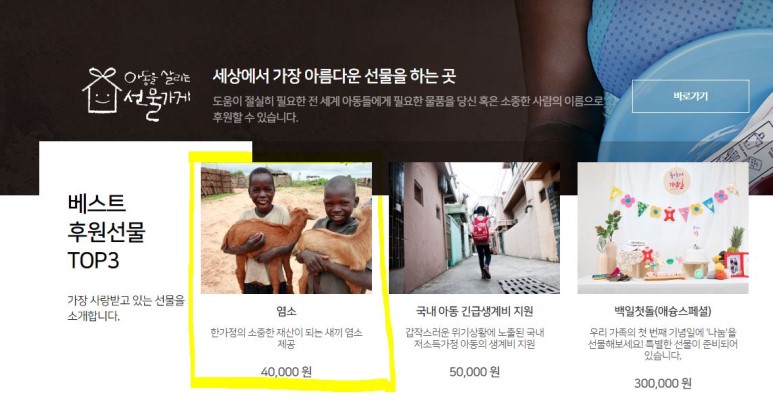Click the 40,000 원 price
This screenshot has width=773, height=415.
click(x=286, y=372)
